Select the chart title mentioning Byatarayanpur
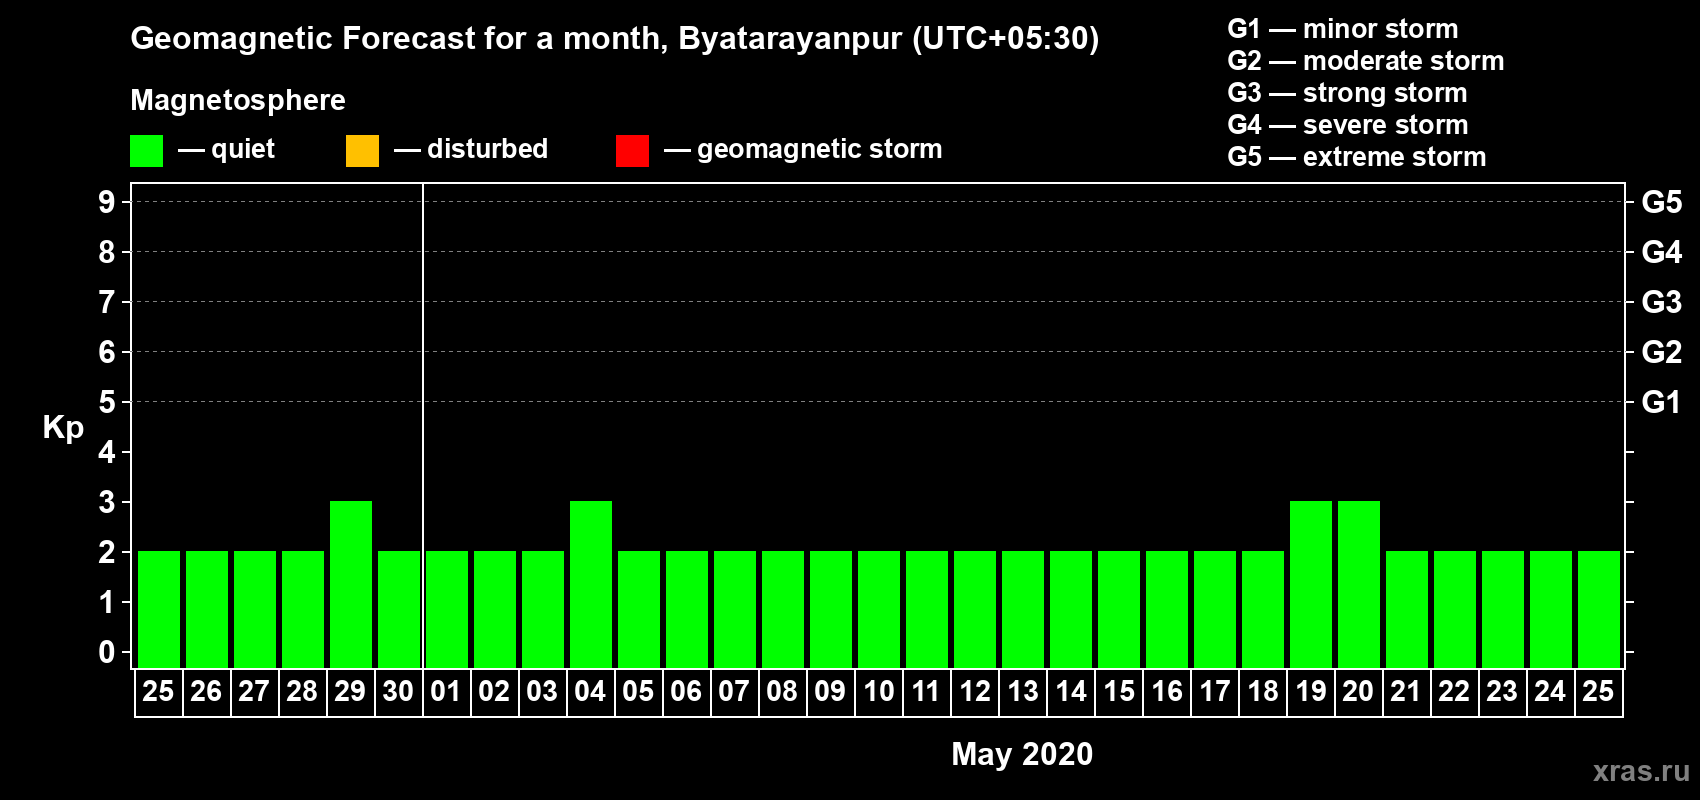Viewport: 1700px width, 800px height. click(614, 39)
